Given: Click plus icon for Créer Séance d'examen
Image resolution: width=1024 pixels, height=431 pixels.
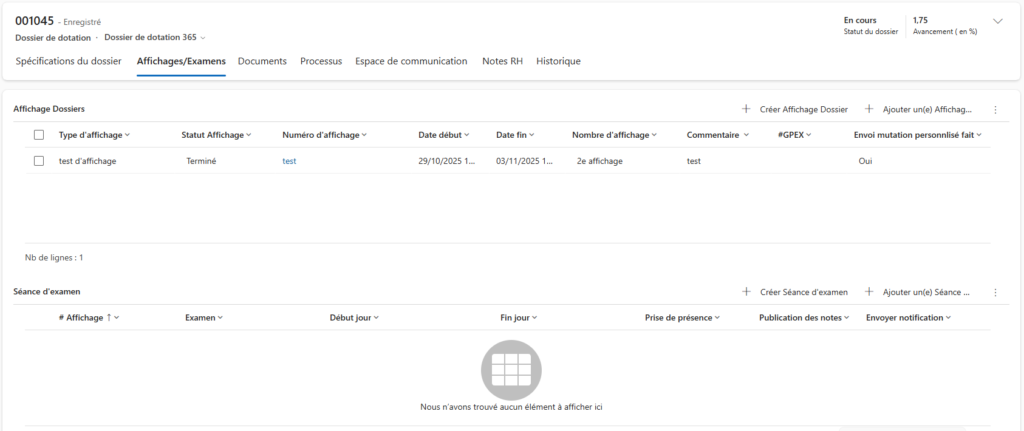Looking at the screenshot, I should 746,292.
